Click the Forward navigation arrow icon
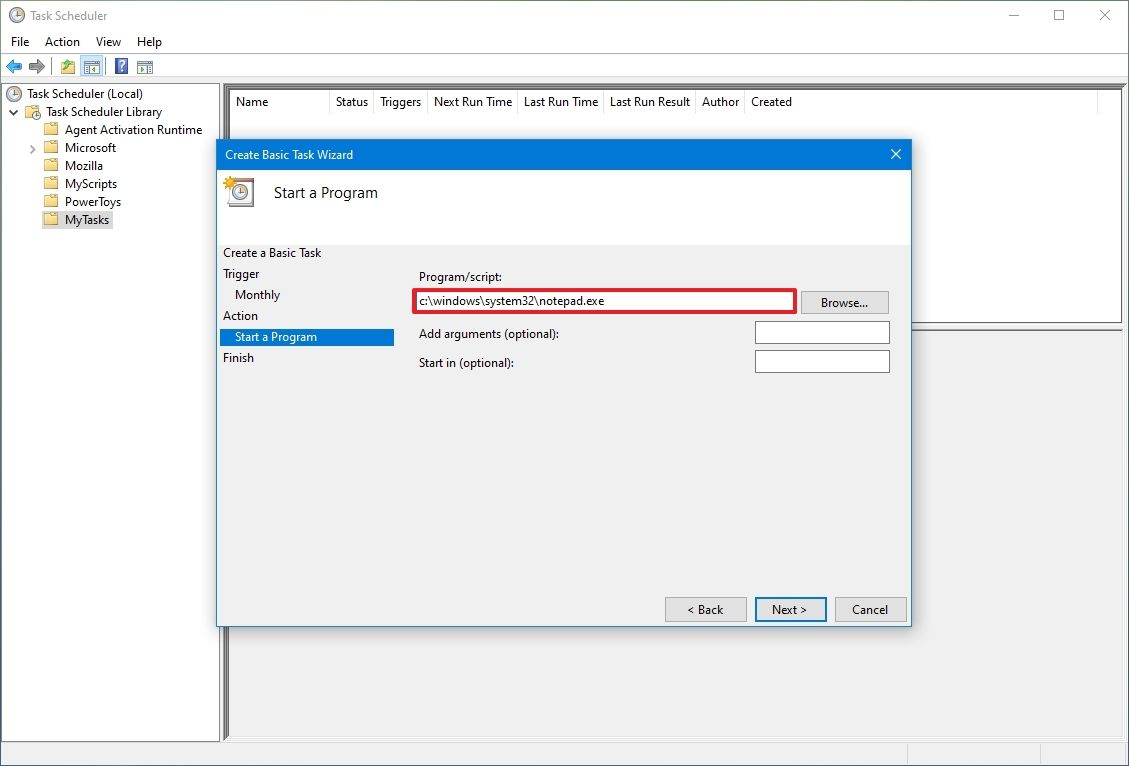The image size is (1129, 766). tap(36, 66)
